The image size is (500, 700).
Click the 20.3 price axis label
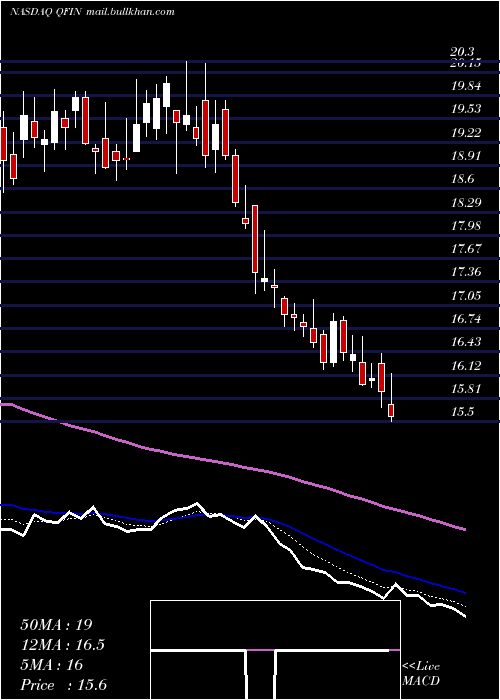pos(462,52)
